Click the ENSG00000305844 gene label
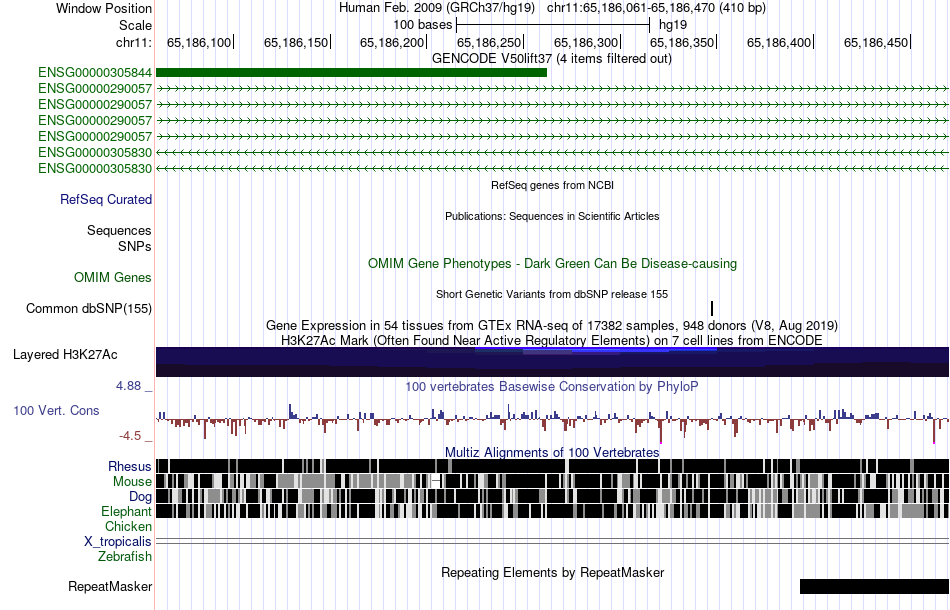 pyautogui.click(x=95, y=73)
